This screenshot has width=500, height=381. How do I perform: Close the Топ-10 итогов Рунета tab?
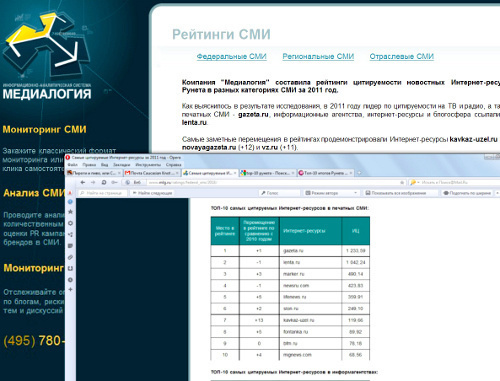point(351,173)
